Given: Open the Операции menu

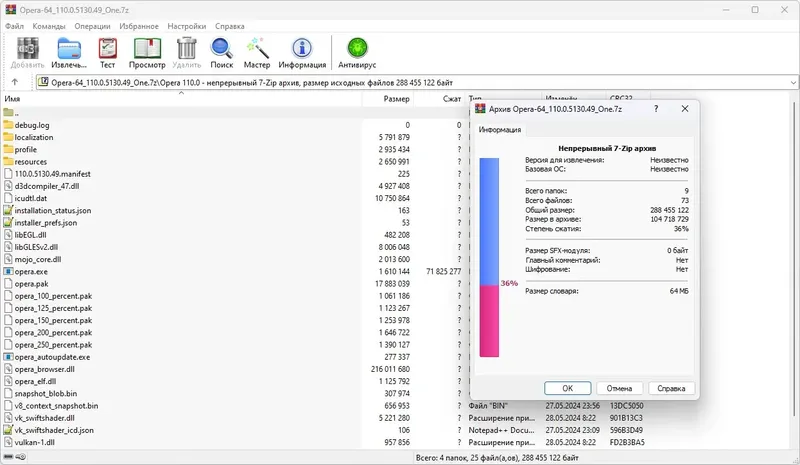Looking at the screenshot, I should point(92,26).
